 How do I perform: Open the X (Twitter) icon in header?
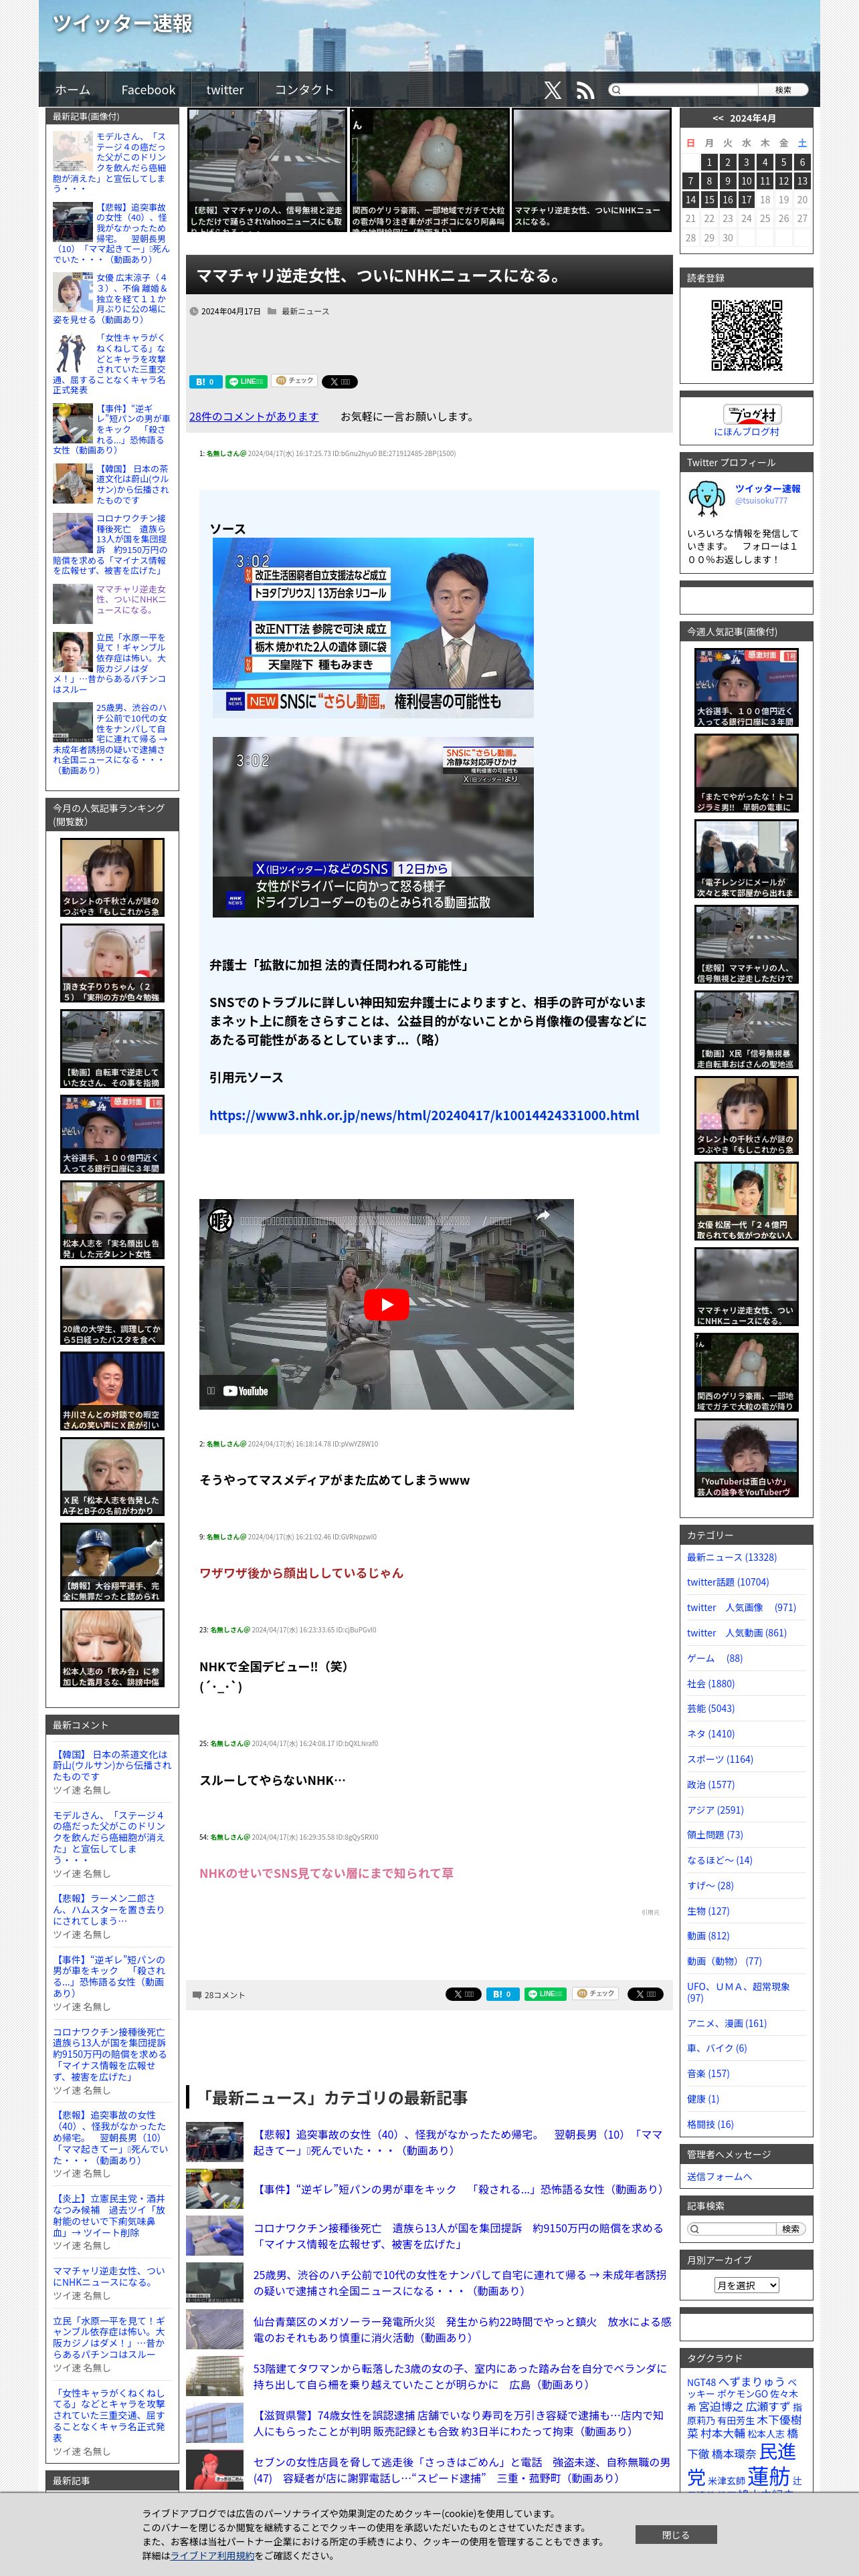552,90
